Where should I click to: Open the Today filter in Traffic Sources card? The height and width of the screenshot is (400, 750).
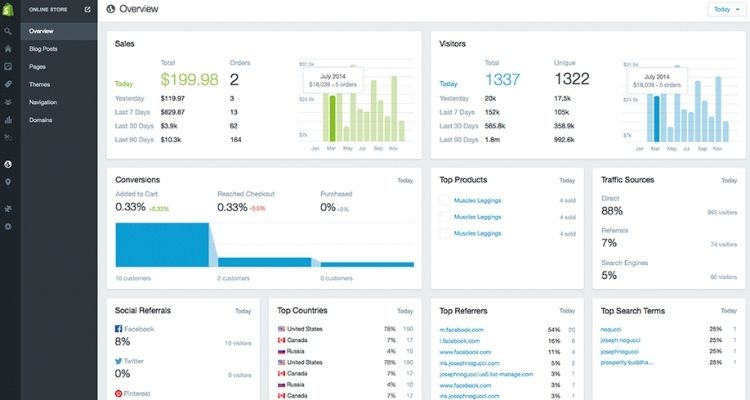coord(728,181)
